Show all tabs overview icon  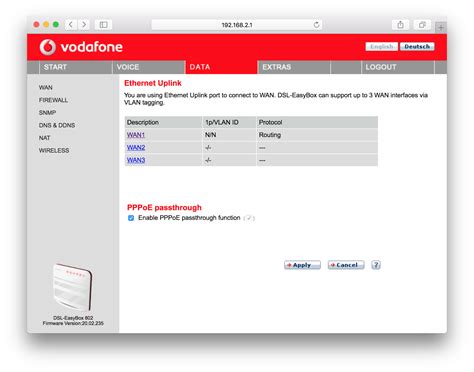pyautogui.click(x=422, y=25)
